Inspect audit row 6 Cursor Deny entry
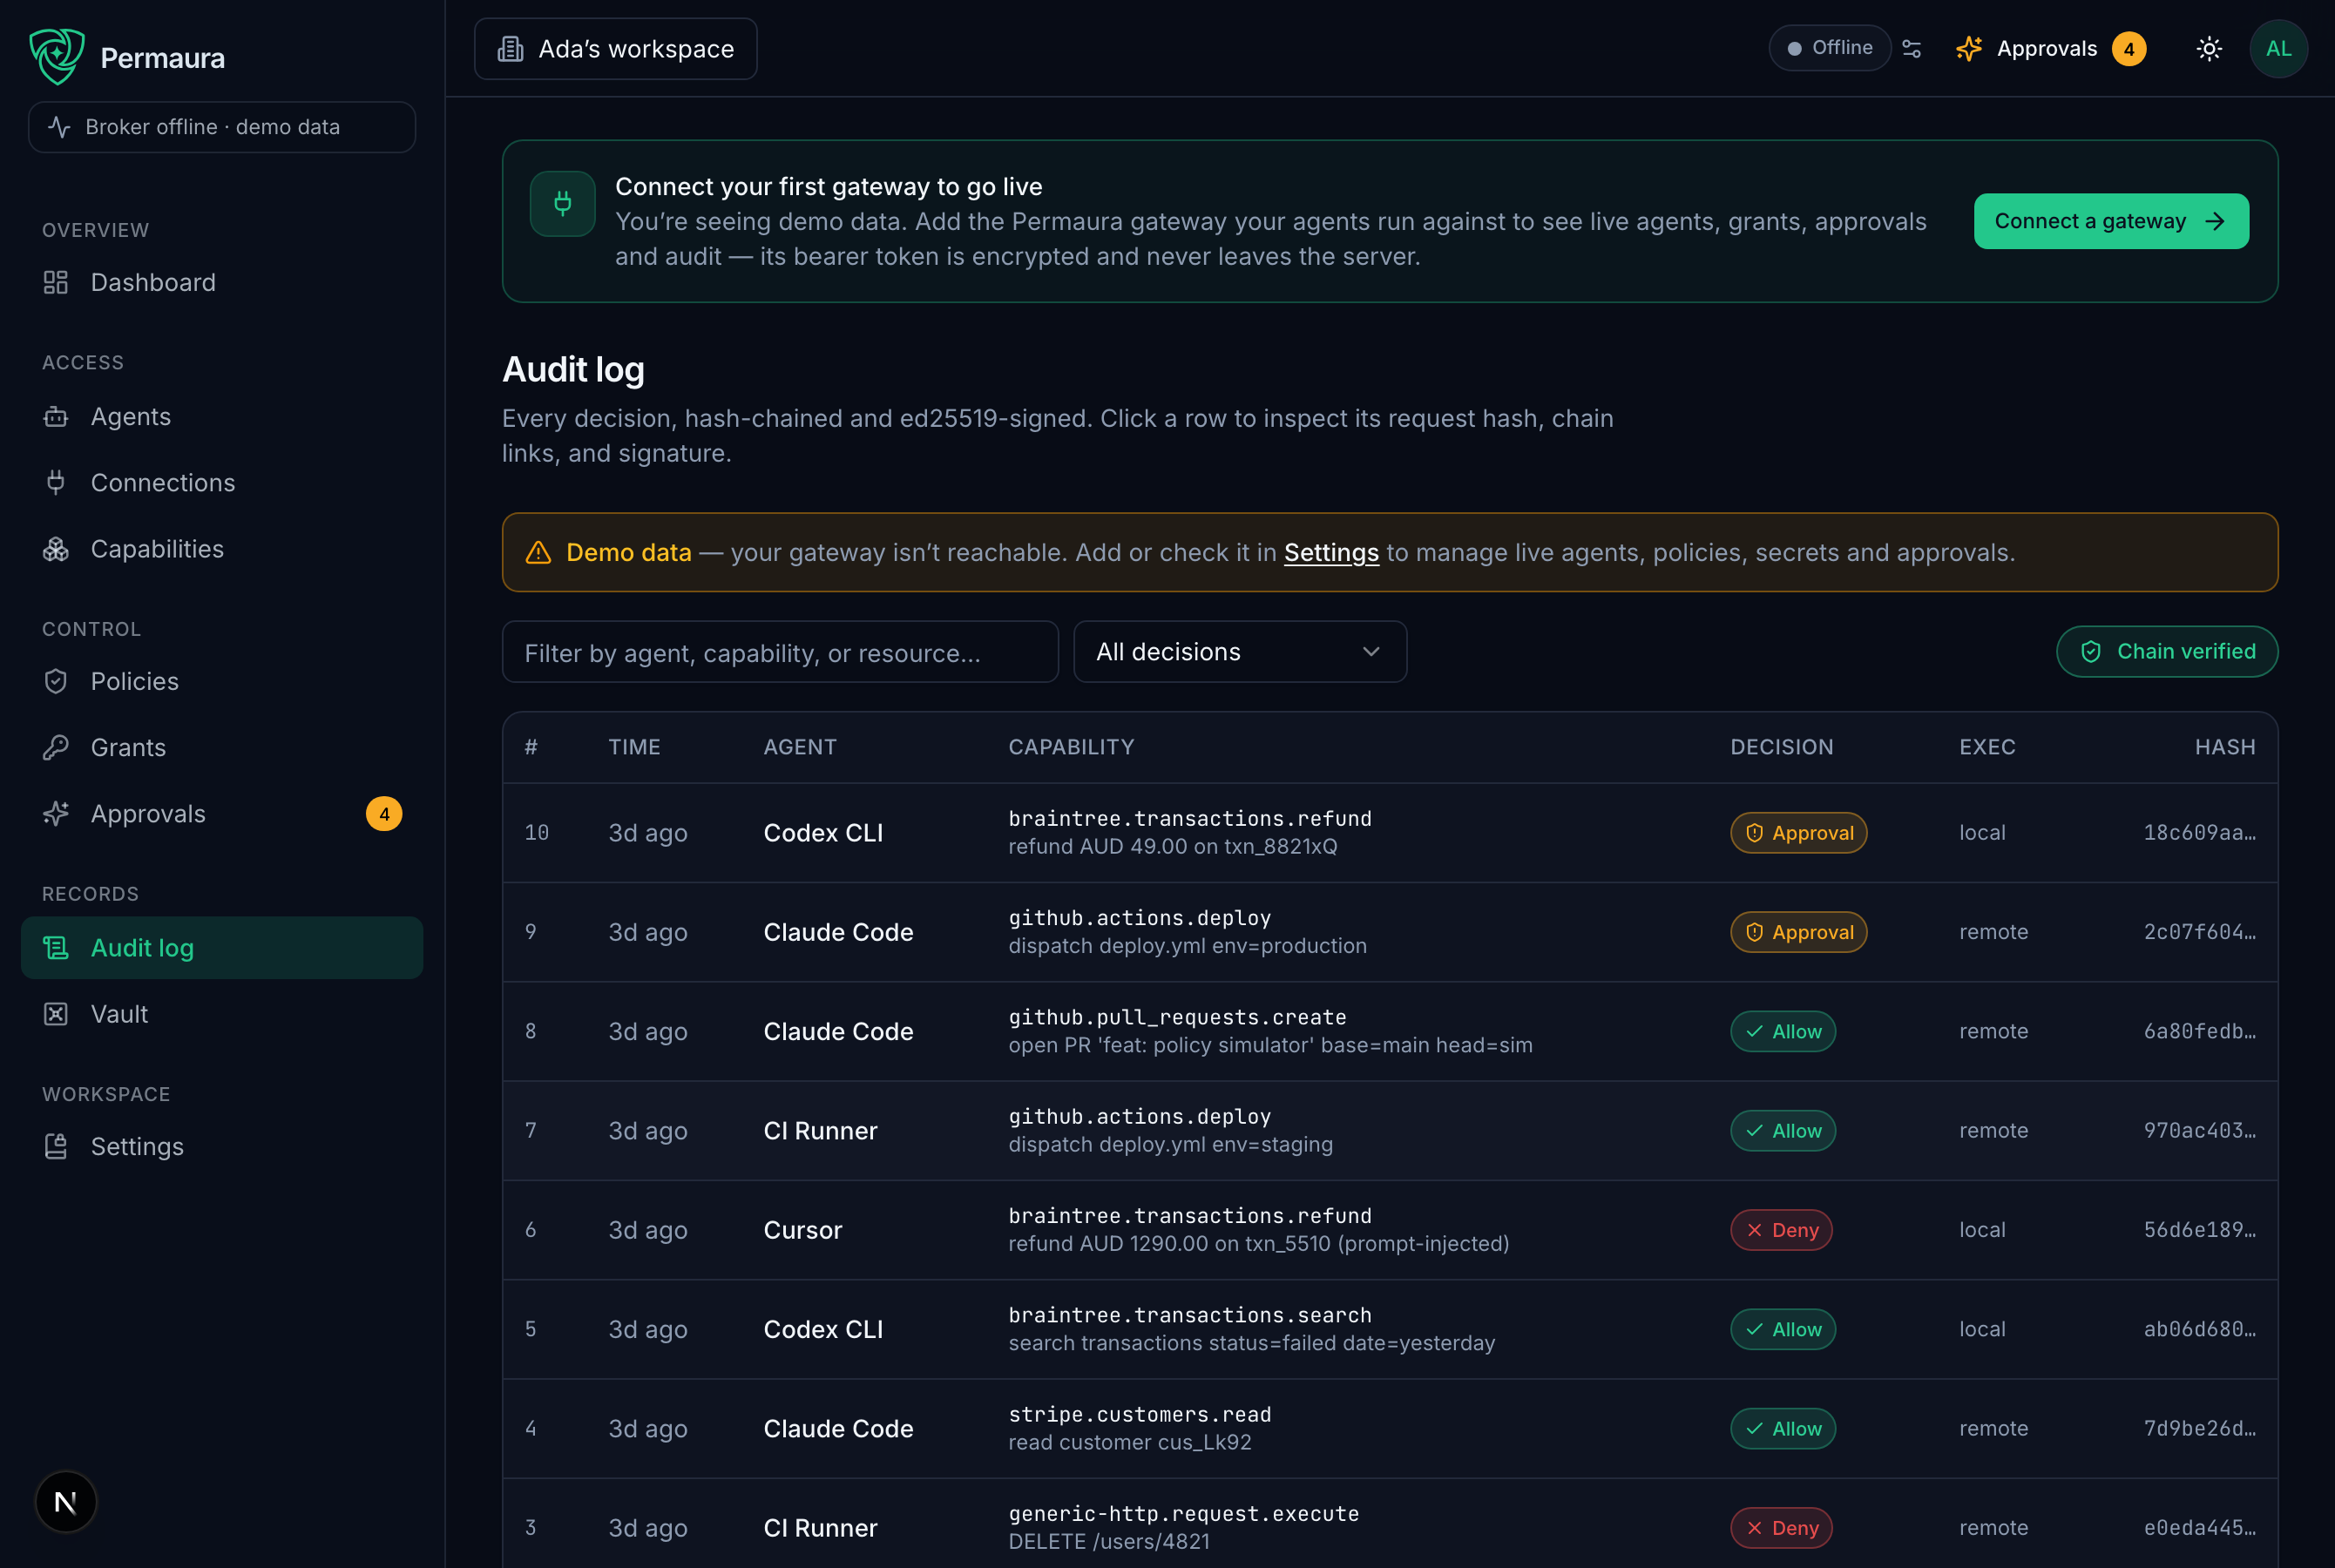The width and height of the screenshot is (2335, 1568). click(x=1390, y=1230)
